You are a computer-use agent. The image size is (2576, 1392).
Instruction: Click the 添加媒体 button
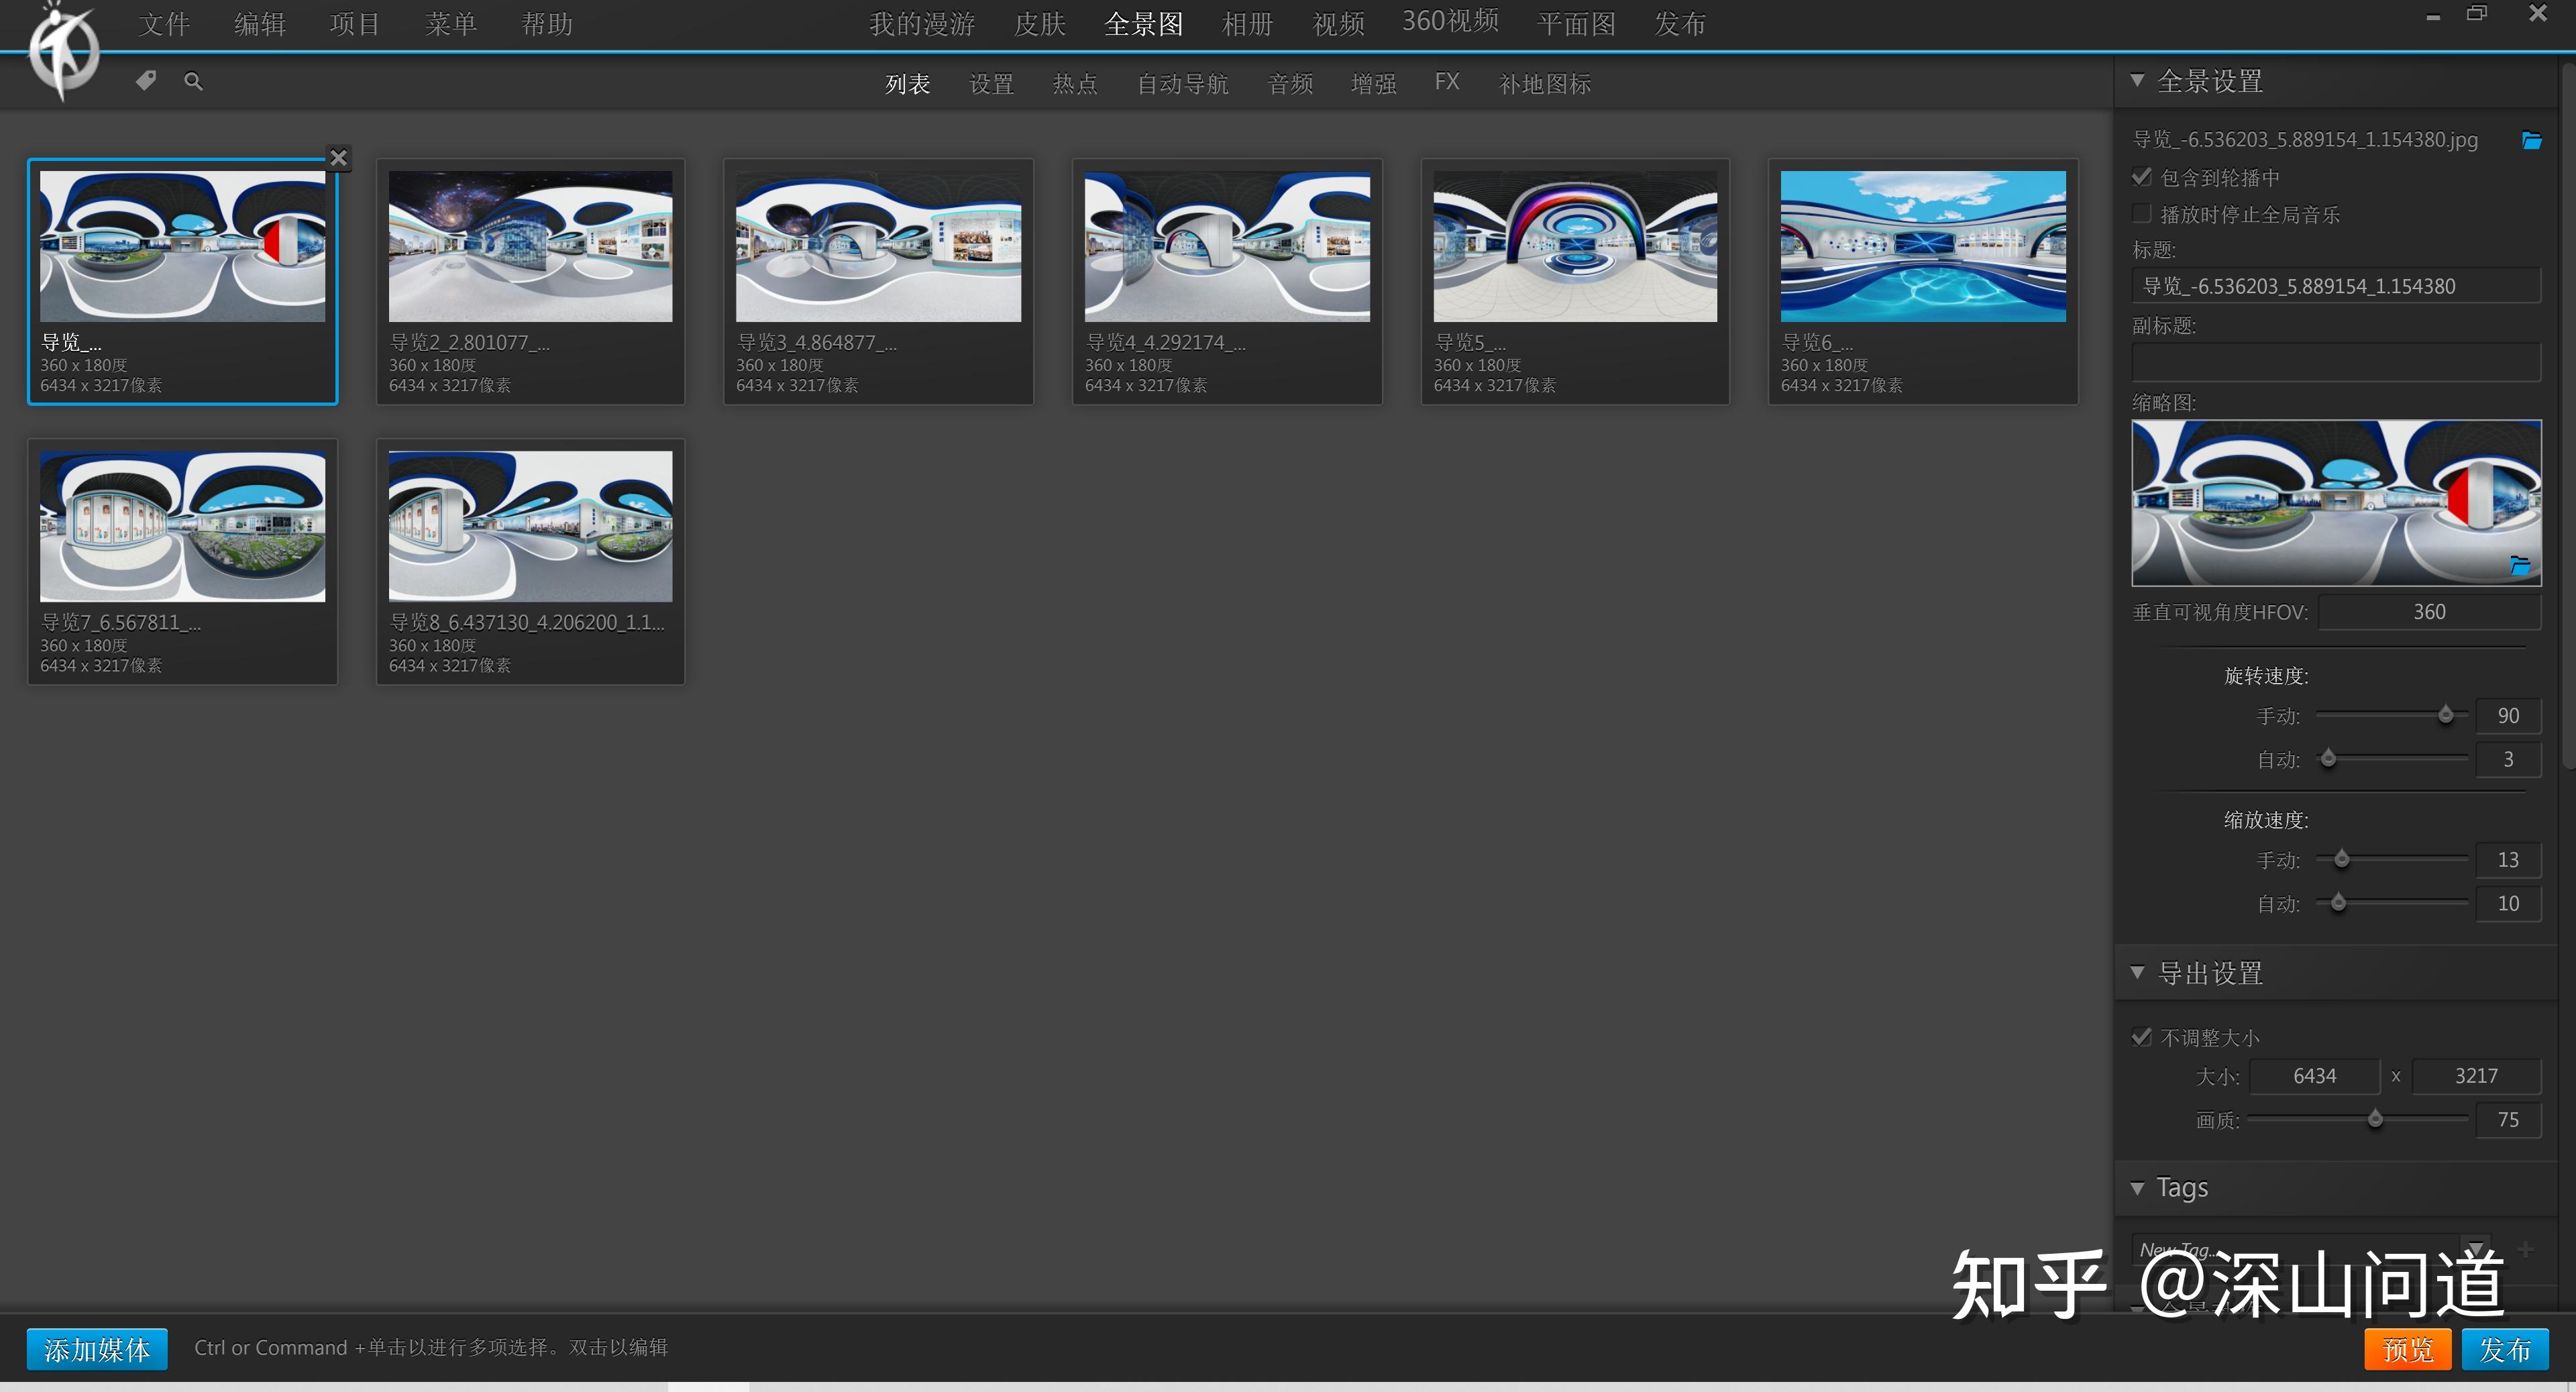(97, 1349)
